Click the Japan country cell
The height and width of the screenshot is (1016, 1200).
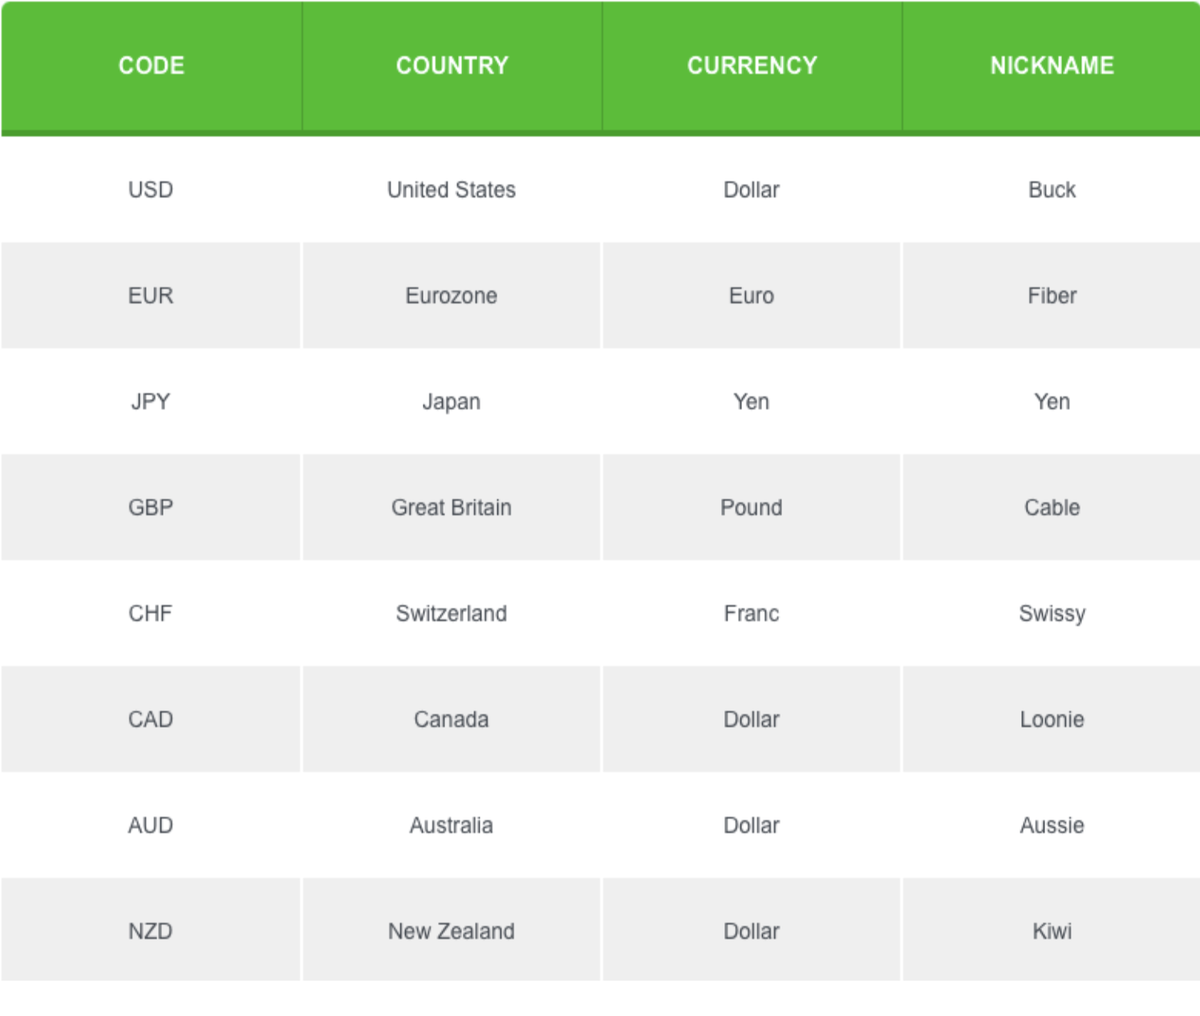point(452,402)
